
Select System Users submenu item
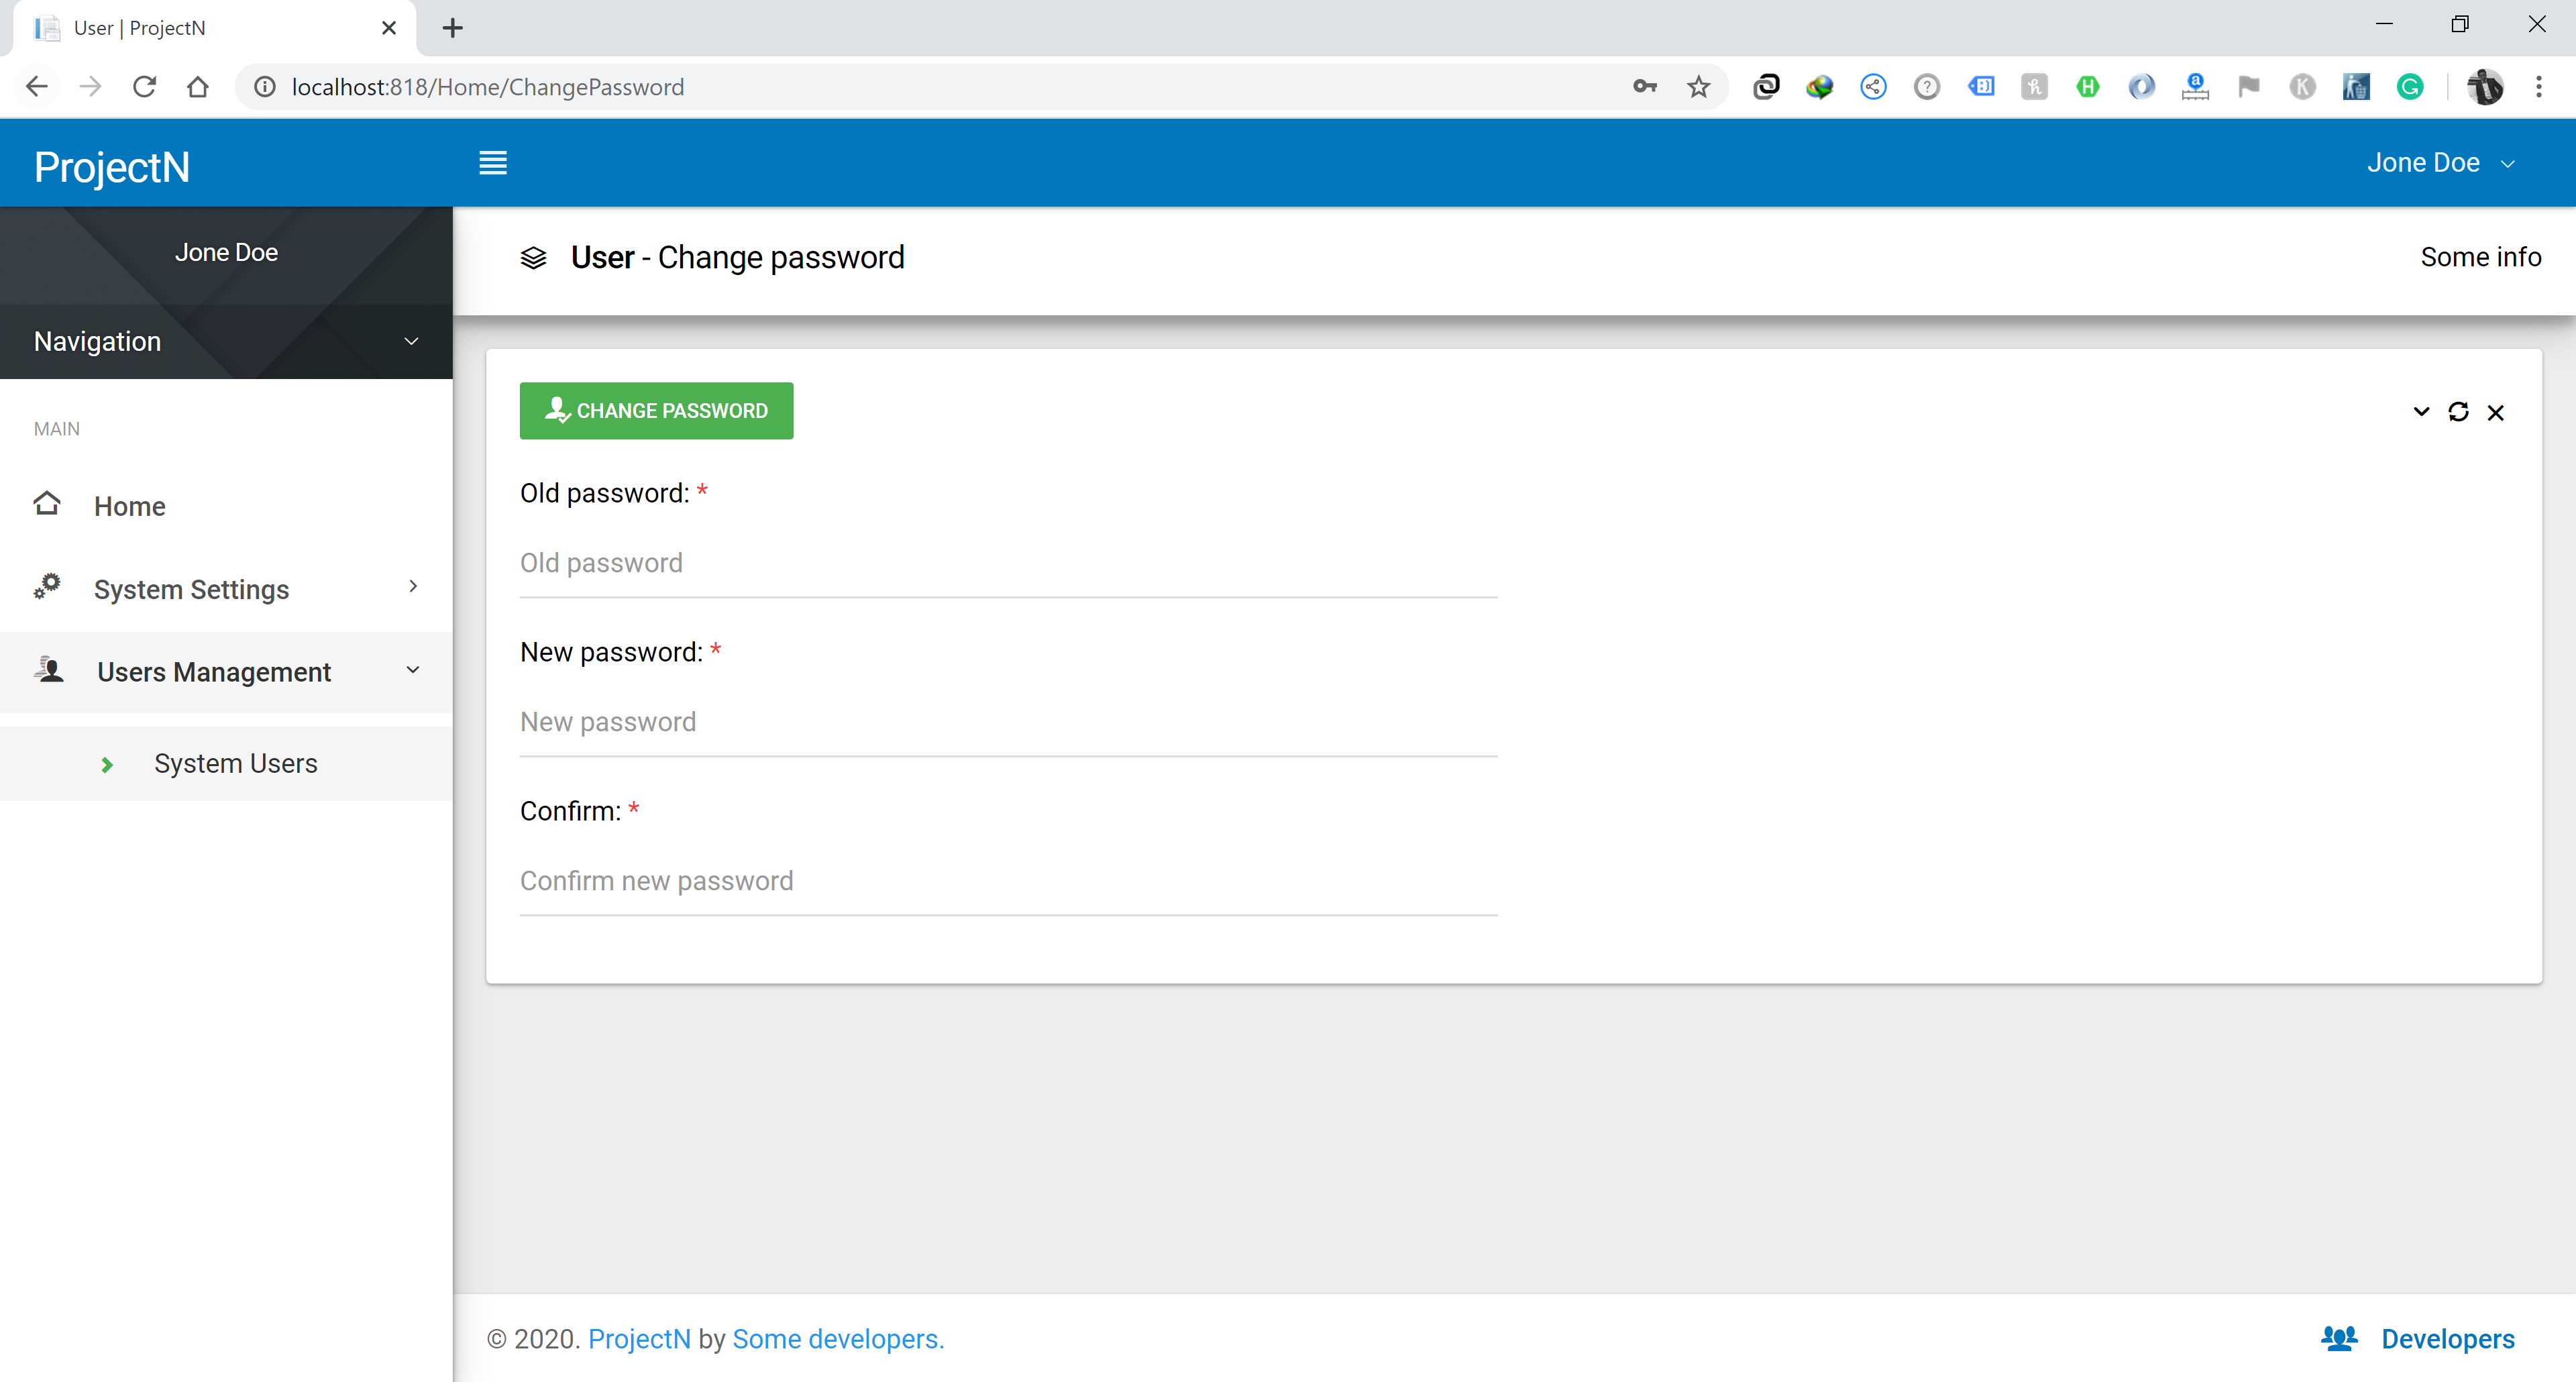[235, 764]
